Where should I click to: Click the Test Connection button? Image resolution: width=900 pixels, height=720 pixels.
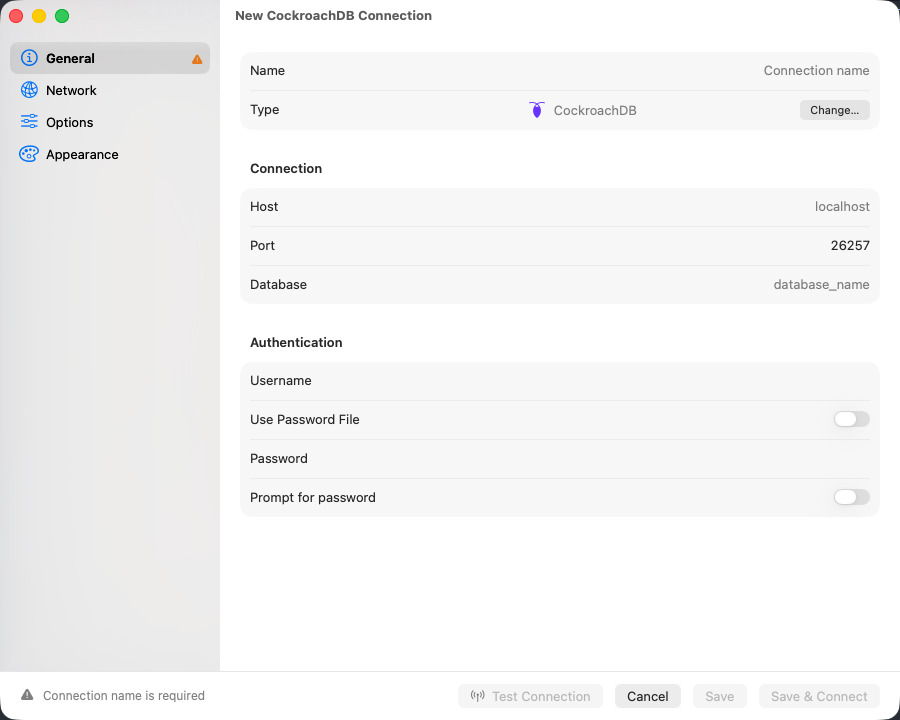530,696
